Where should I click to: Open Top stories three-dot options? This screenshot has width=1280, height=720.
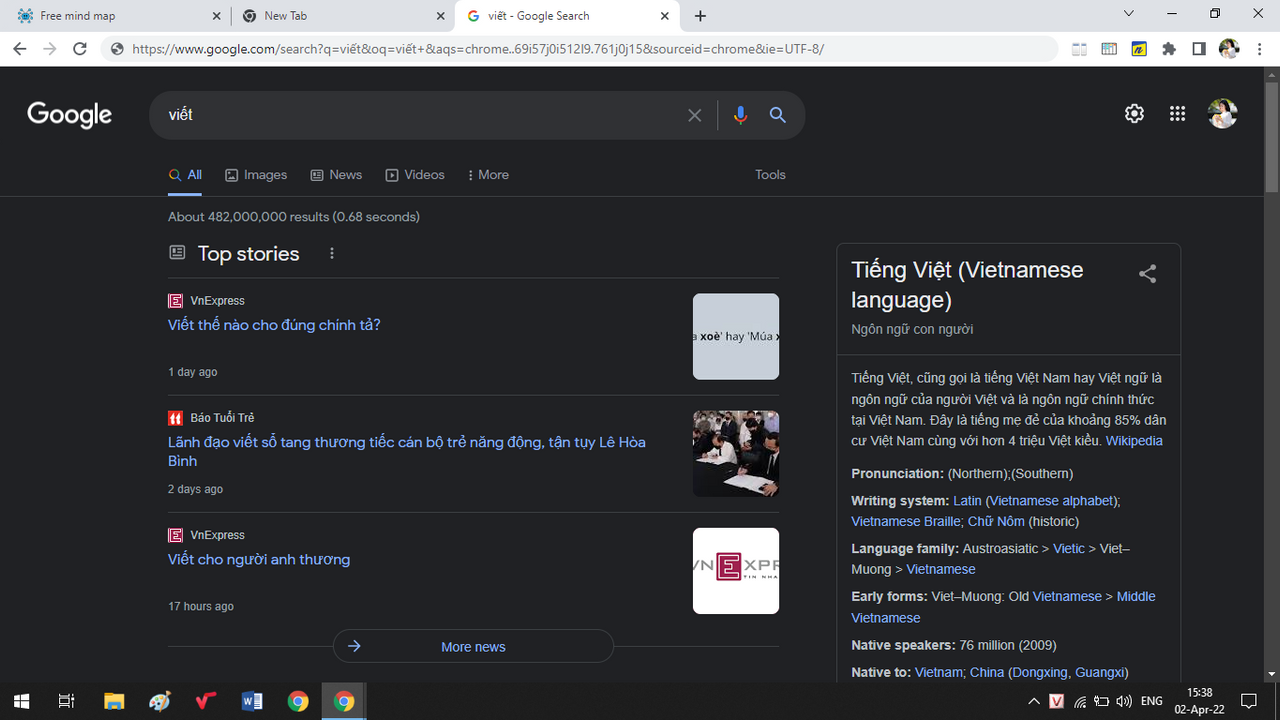pos(332,254)
